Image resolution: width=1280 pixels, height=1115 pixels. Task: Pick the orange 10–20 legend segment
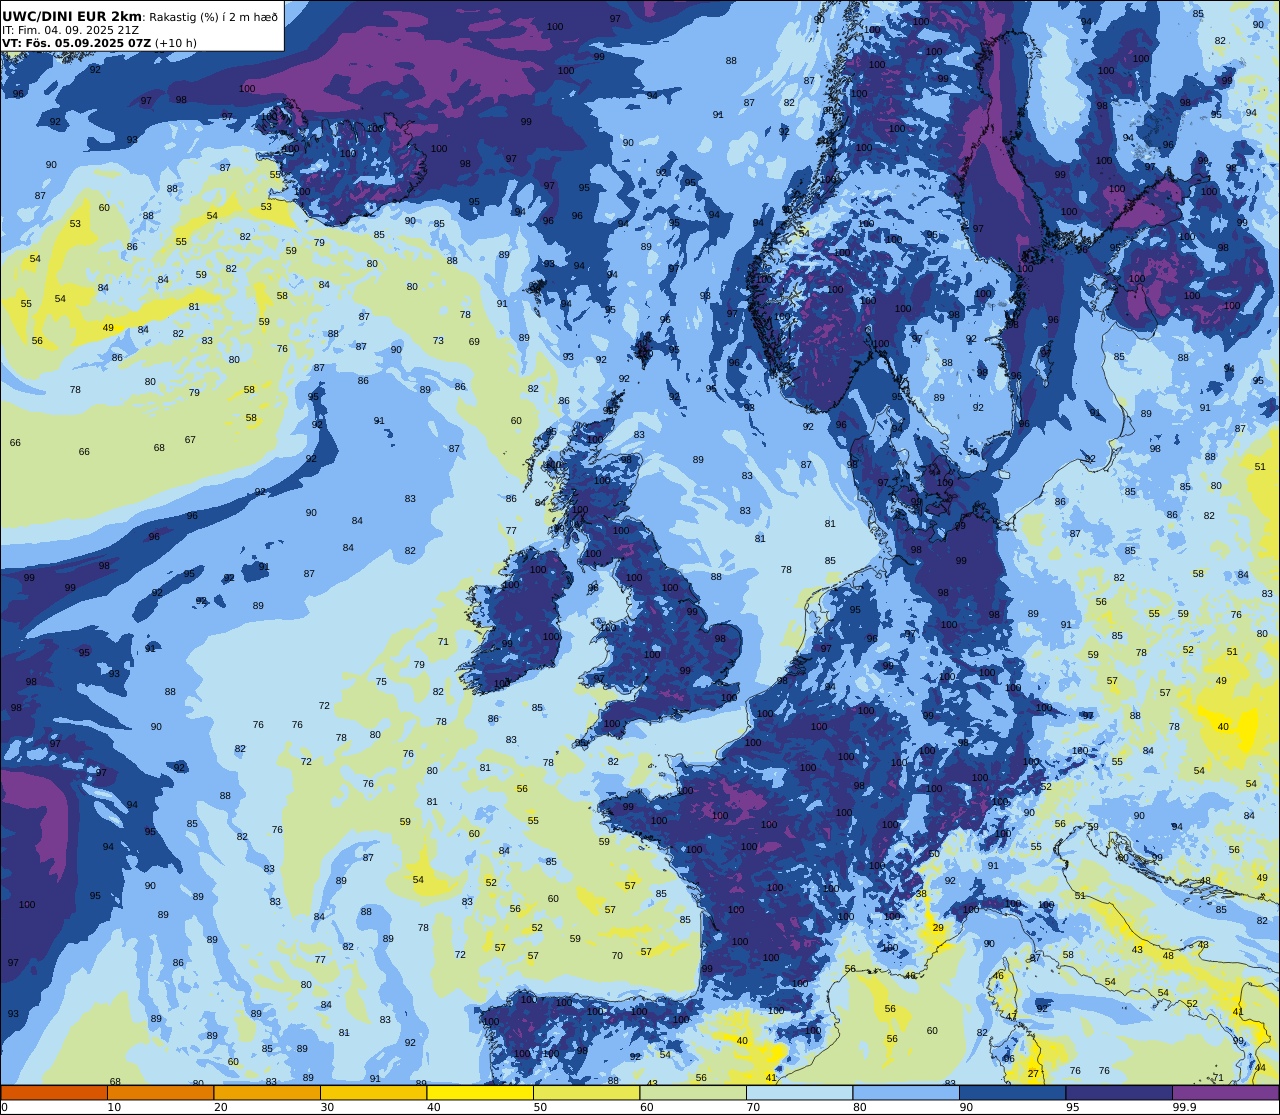pyautogui.click(x=160, y=1093)
